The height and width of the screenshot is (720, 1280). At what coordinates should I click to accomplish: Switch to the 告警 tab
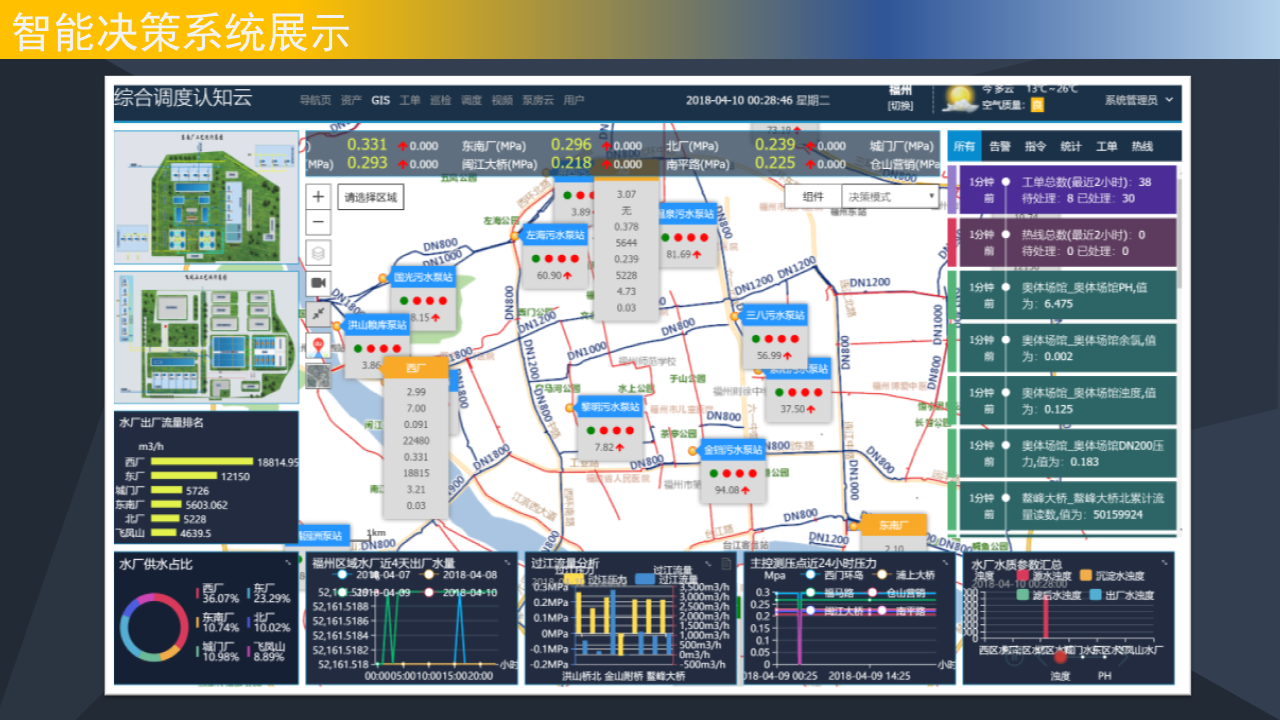[1000, 146]
